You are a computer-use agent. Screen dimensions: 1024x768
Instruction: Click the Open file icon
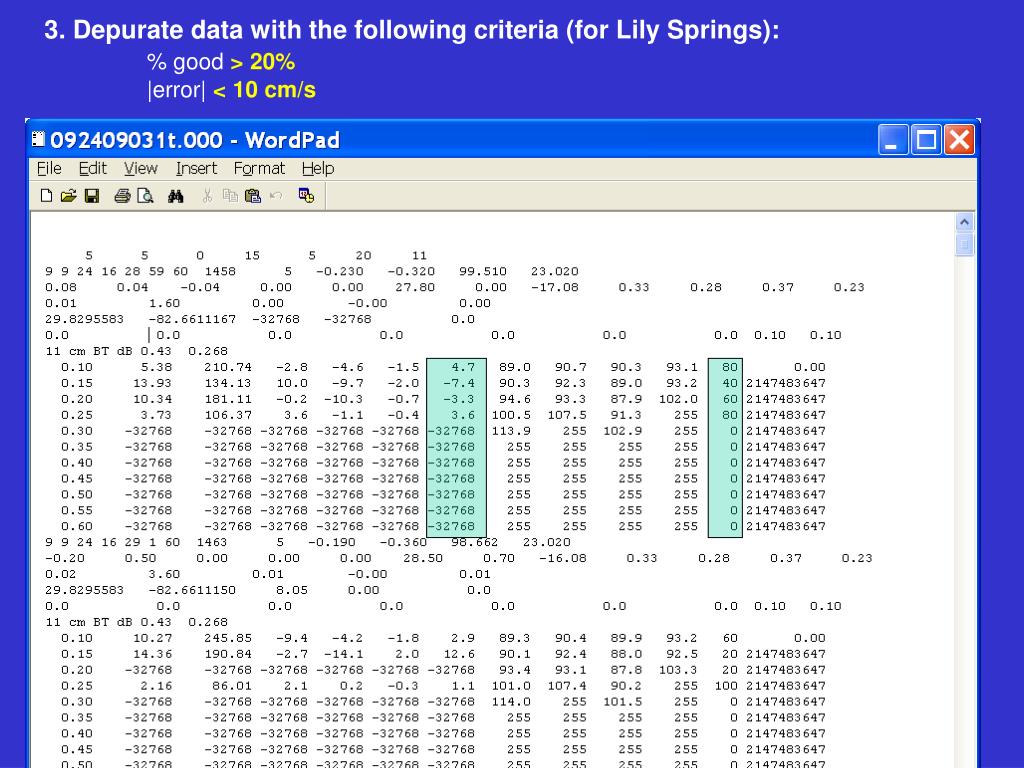coord(69,196)
